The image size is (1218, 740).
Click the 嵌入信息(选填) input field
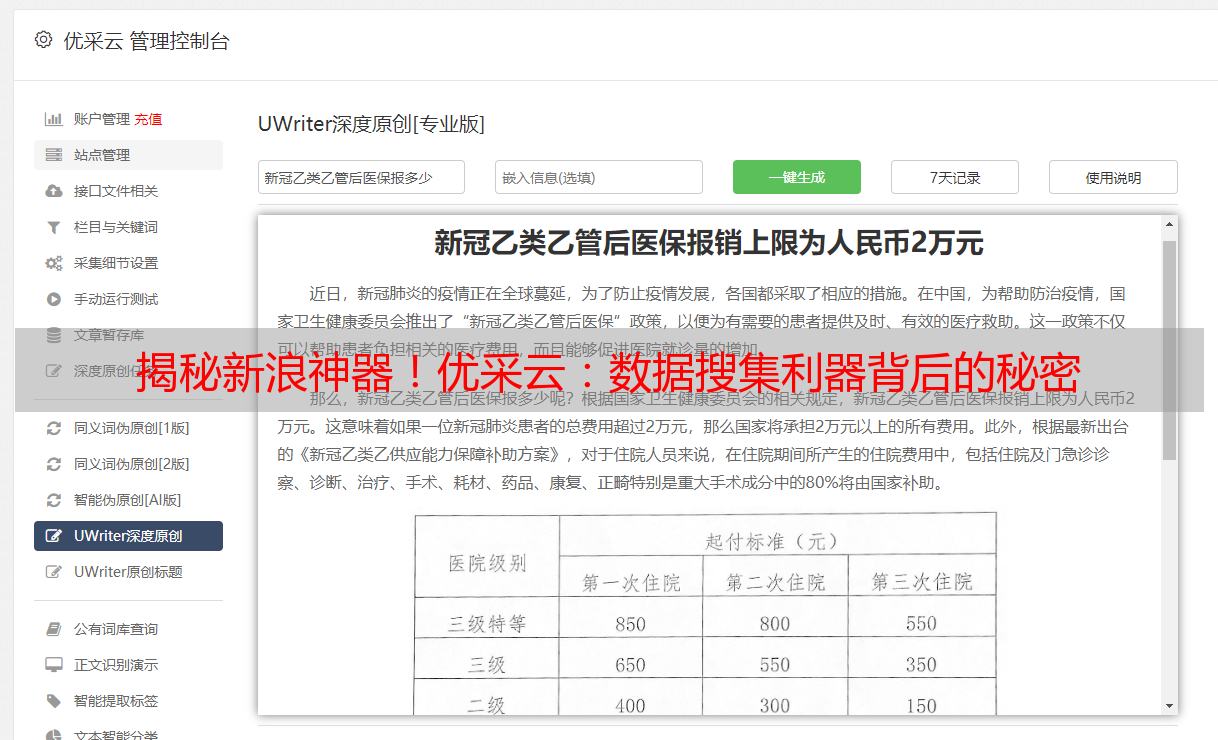click(x=599, y=177)
